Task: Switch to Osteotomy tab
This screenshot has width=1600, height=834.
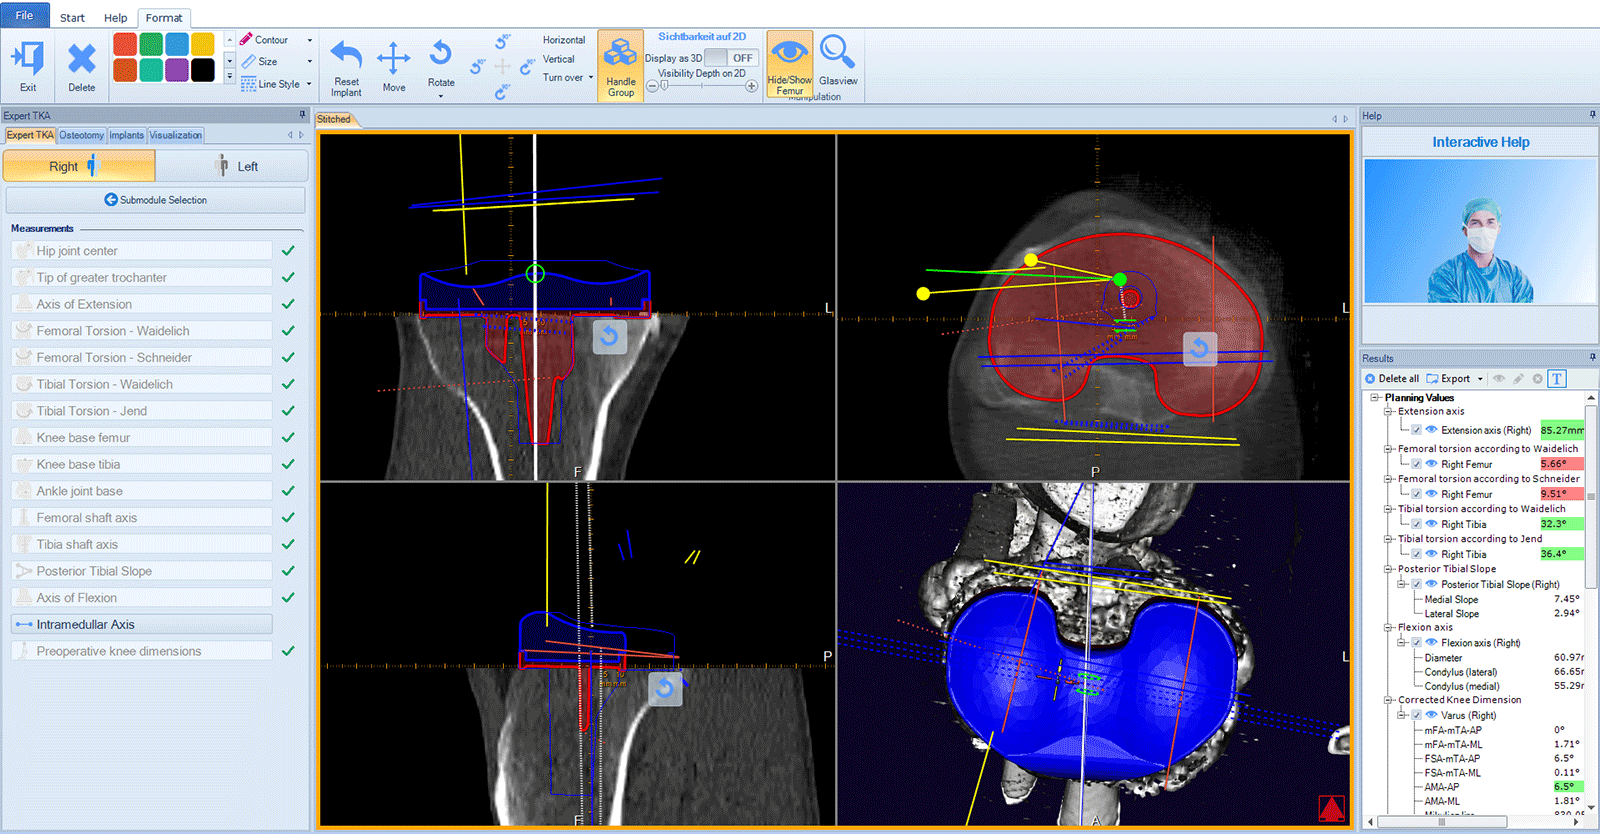Action: 81,135
